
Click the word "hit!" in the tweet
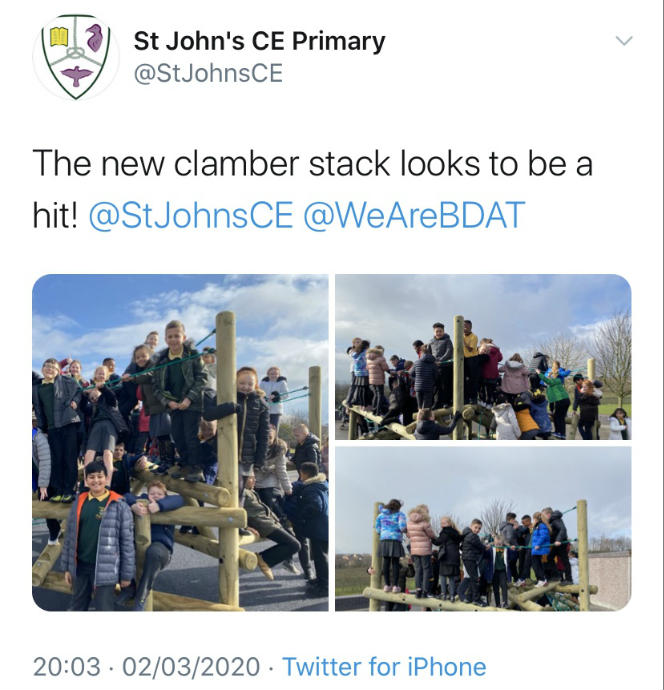[x=55, y=216]
